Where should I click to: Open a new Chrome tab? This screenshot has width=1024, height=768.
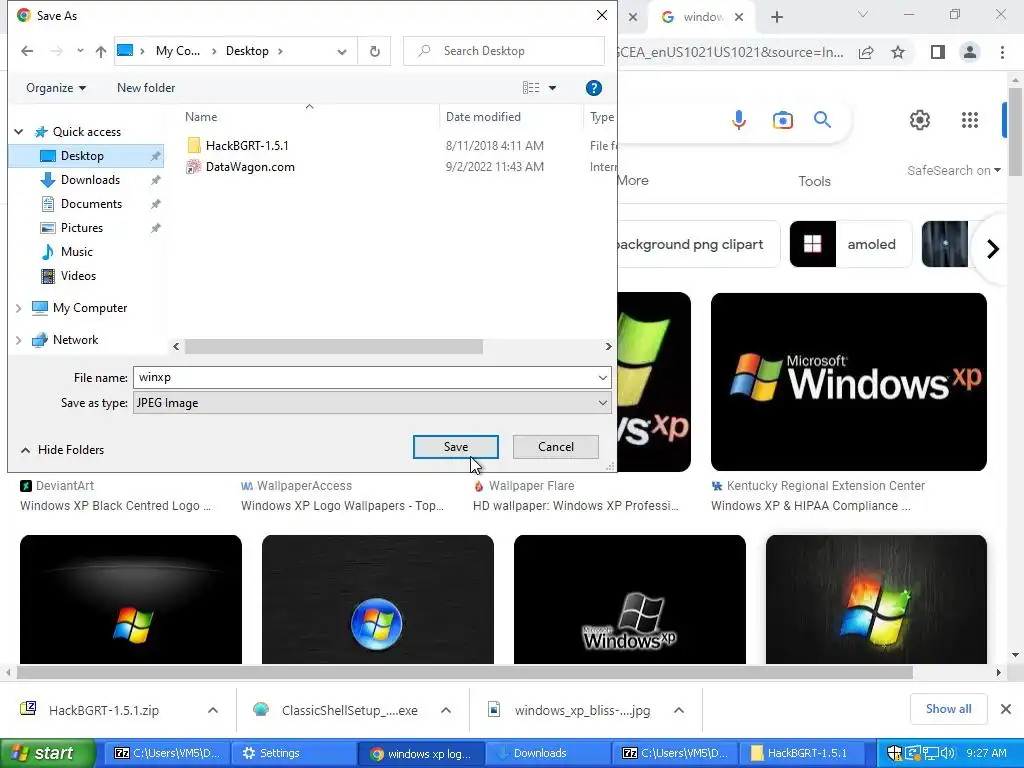point(776,17)
